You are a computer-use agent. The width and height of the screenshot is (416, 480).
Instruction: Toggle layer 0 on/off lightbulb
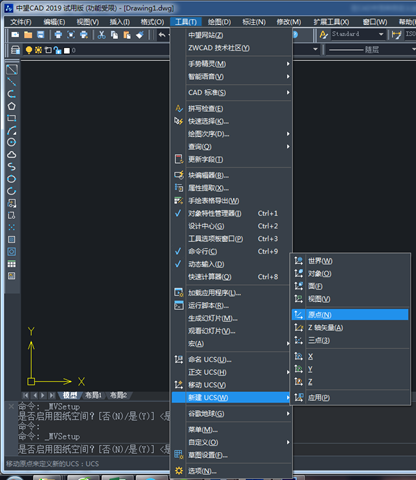pos(29,50)
